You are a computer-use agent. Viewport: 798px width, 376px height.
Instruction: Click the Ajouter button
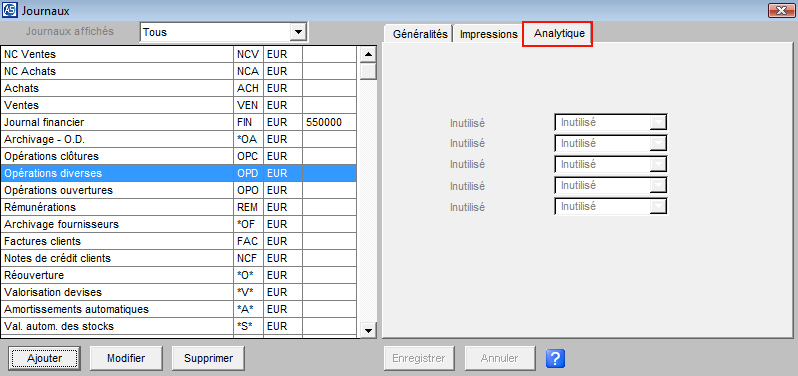click(44, 358)
